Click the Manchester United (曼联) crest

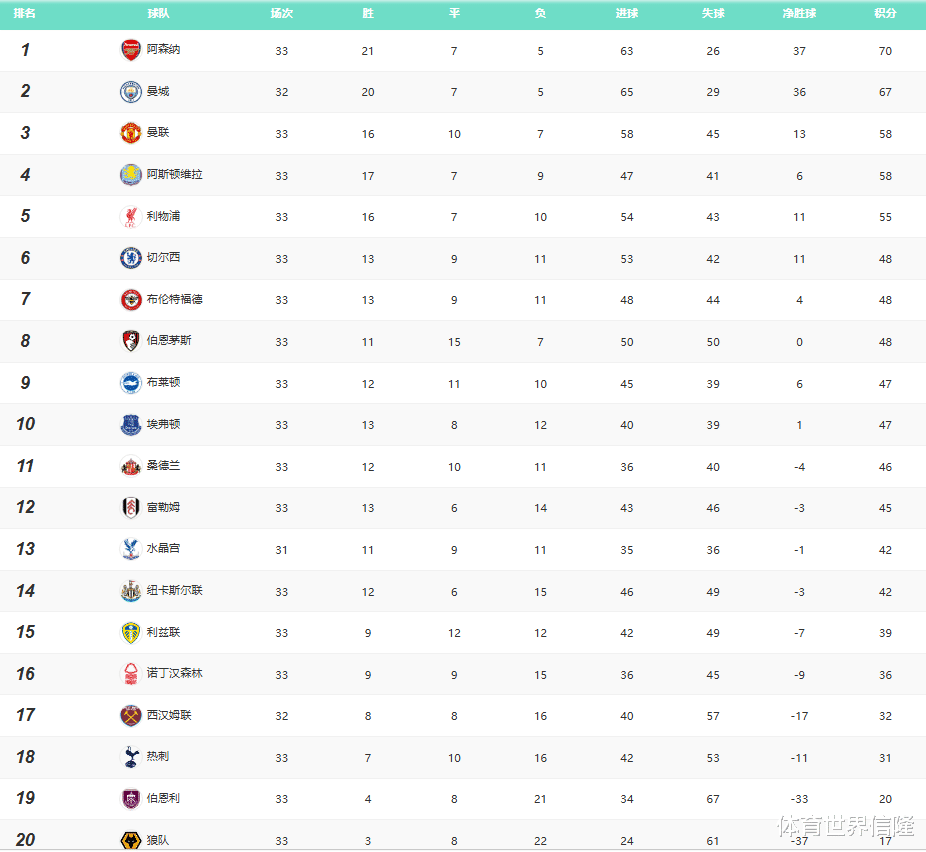click(x=131, y=133)
